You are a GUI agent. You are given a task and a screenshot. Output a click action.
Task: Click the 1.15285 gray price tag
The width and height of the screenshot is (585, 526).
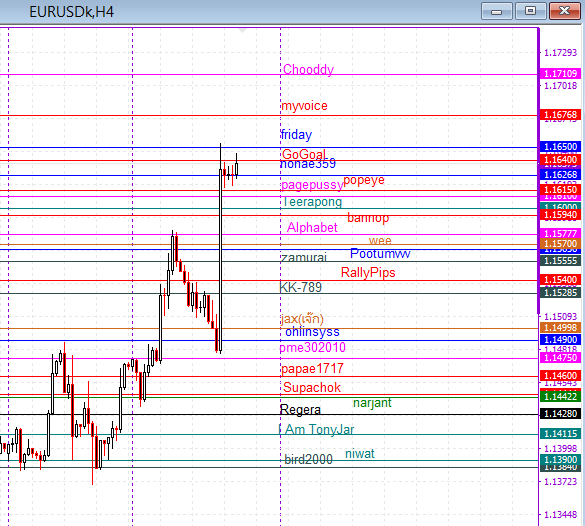pos(560,292)
